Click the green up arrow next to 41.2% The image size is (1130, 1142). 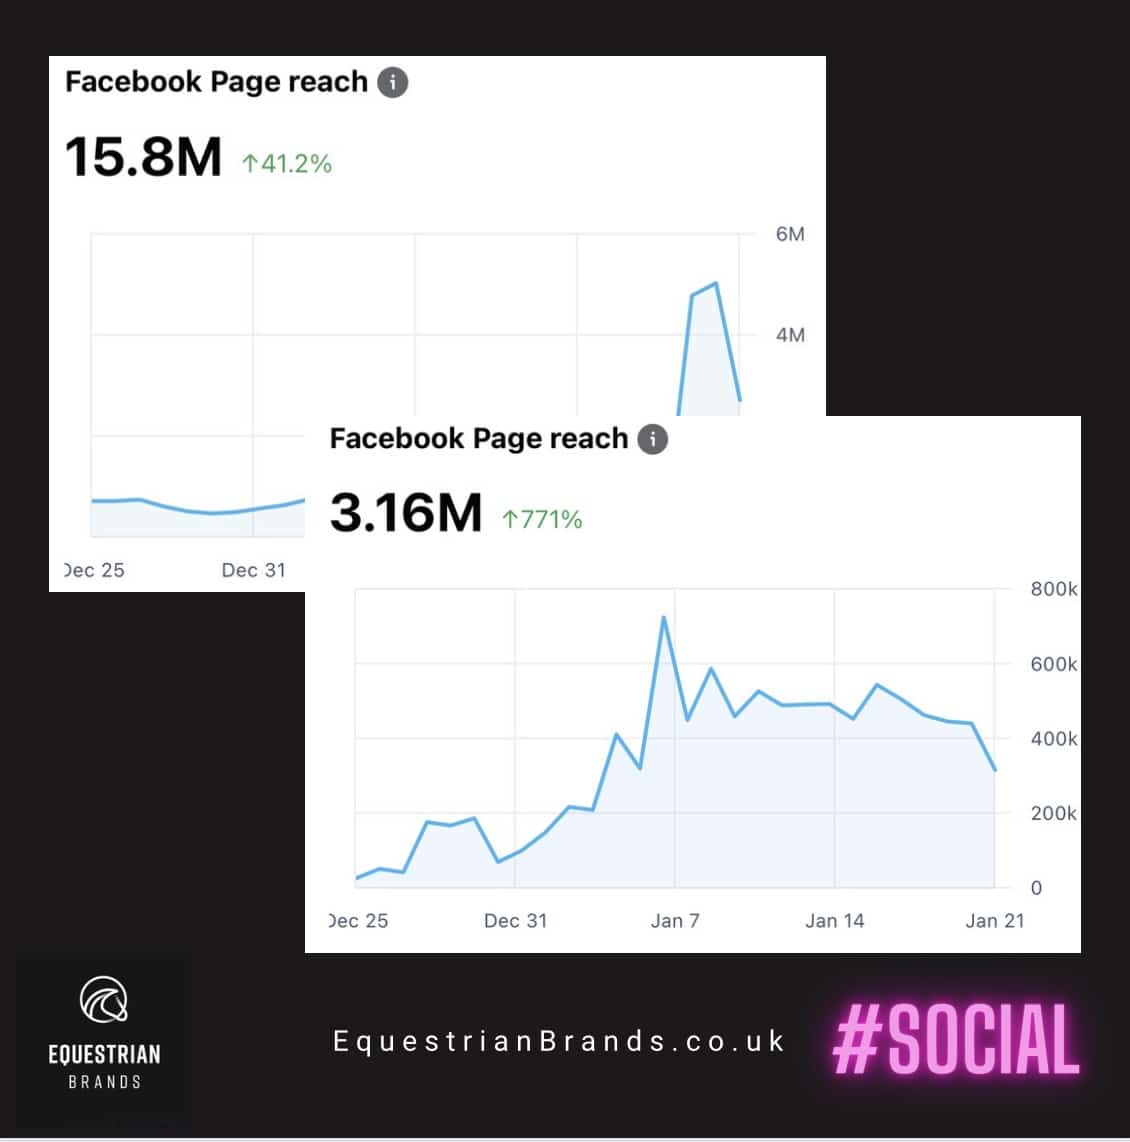coord(250,164)
